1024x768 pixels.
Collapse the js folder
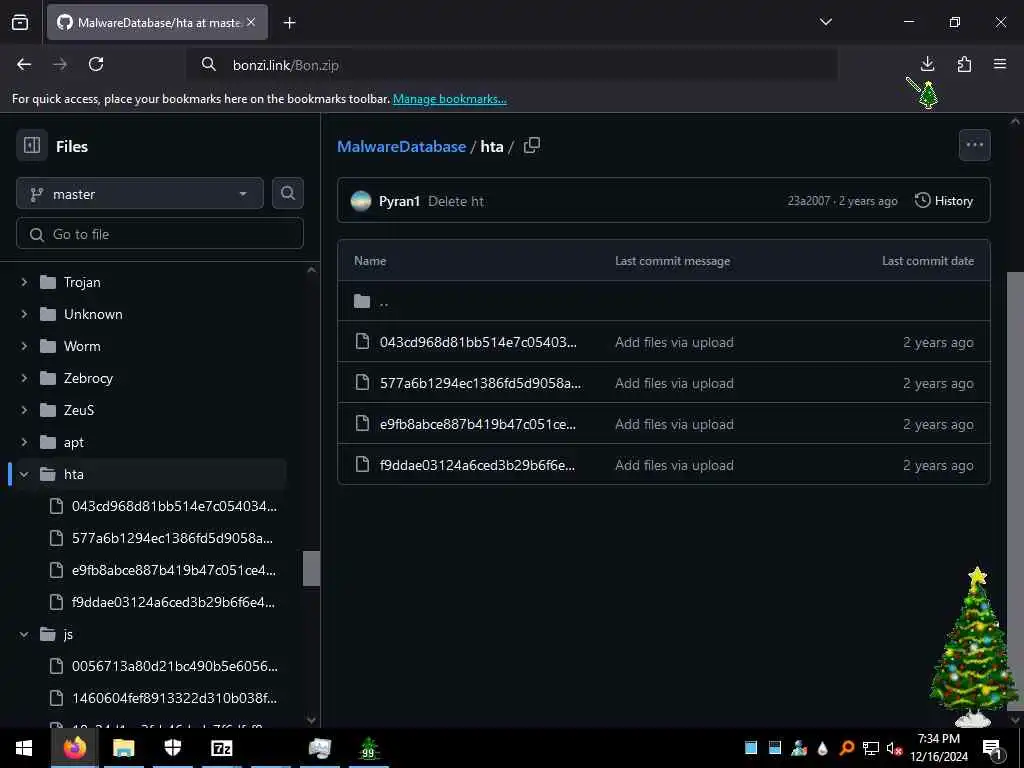pos(24,634)
